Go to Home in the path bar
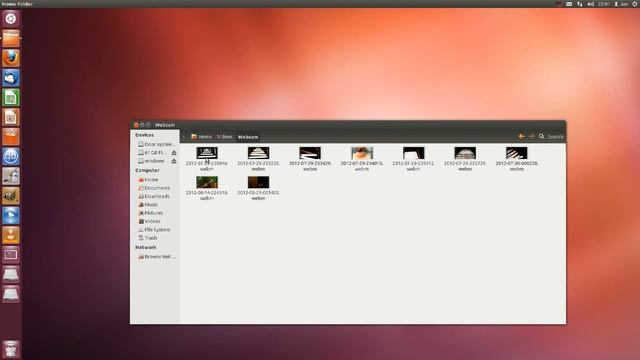 [202, 137]
